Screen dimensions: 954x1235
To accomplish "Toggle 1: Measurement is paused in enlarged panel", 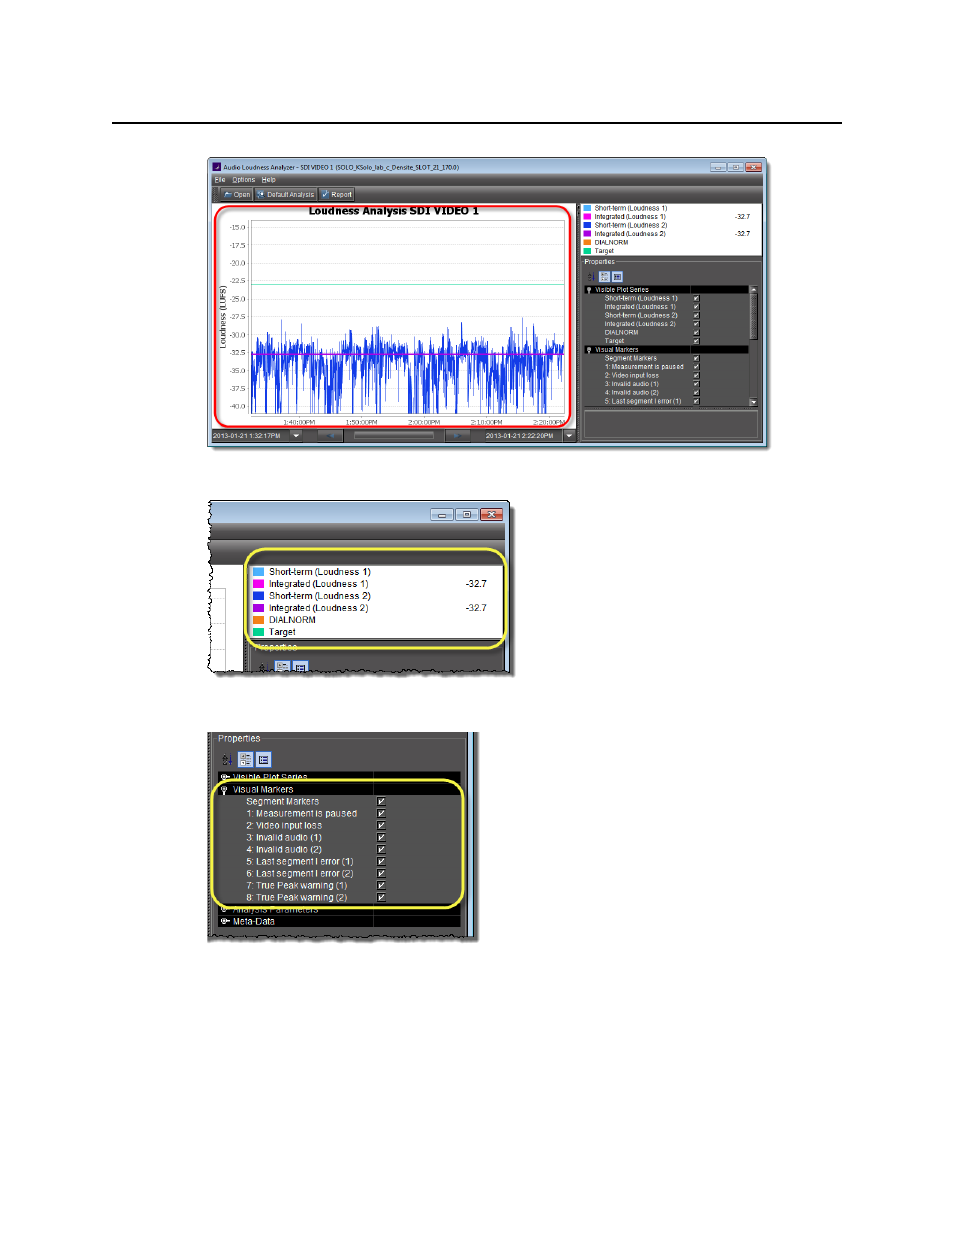I will [x=381, y=813].
